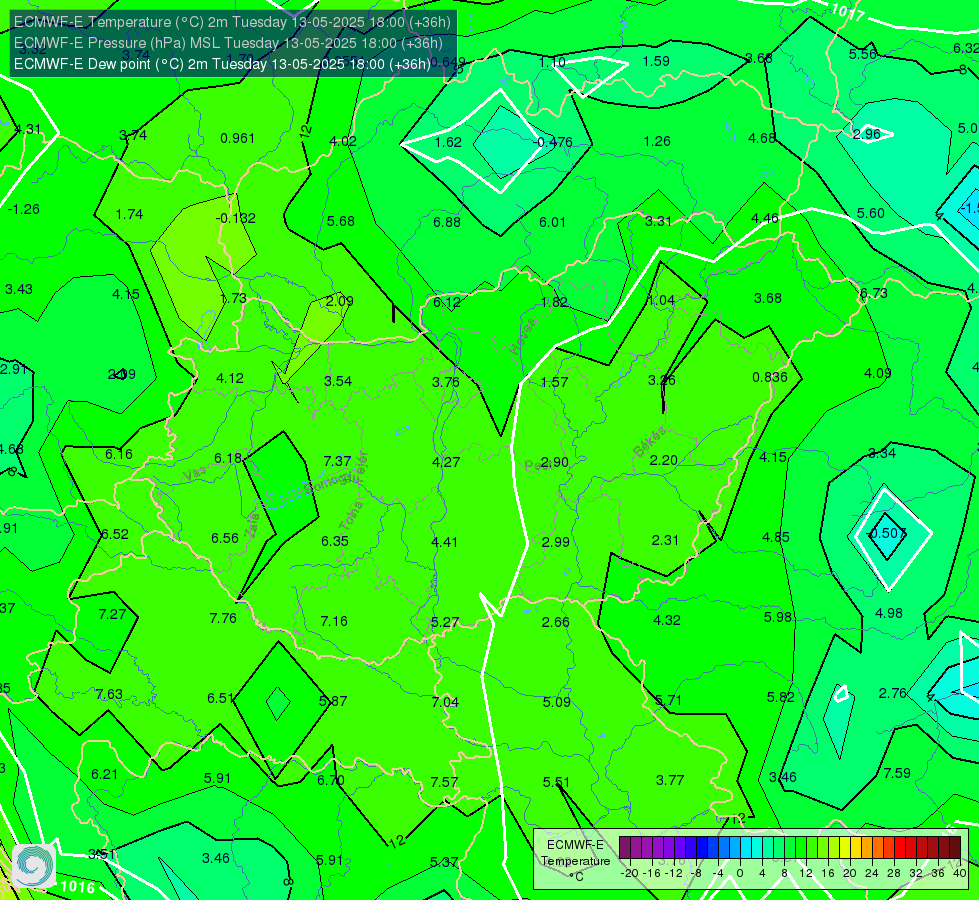Image resolution: width=979 pixels, height=900 pixels.
Task: Click the dew point value 3.77
Action: [670, 779]
